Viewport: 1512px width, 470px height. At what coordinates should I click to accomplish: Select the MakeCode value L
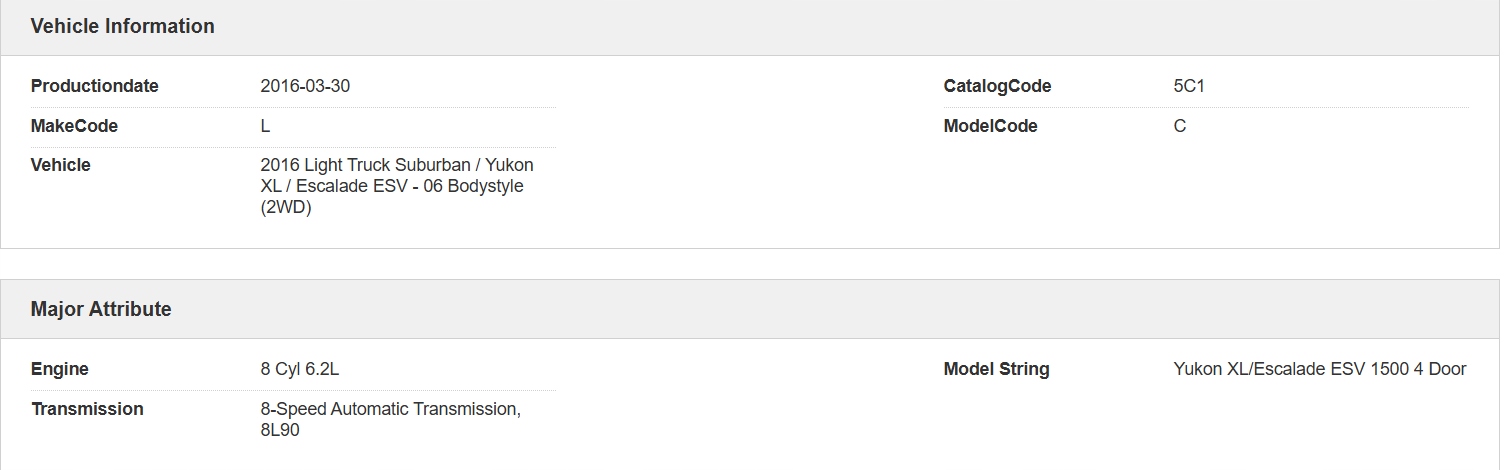265,127
